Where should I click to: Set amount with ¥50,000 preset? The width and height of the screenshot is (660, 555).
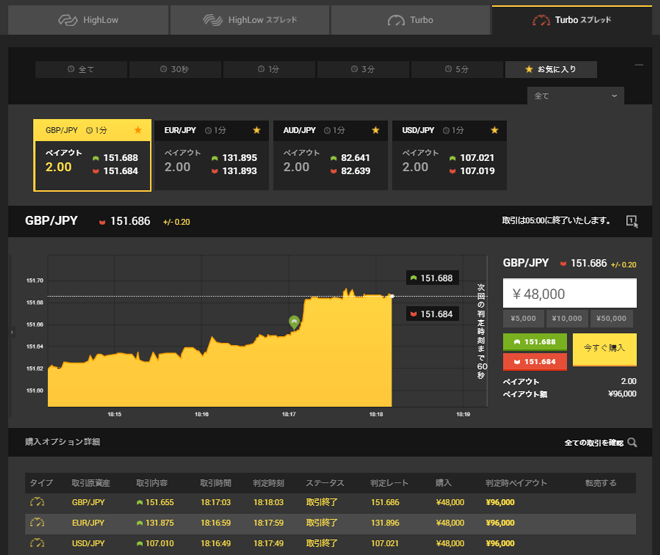[x=611, y=319]
